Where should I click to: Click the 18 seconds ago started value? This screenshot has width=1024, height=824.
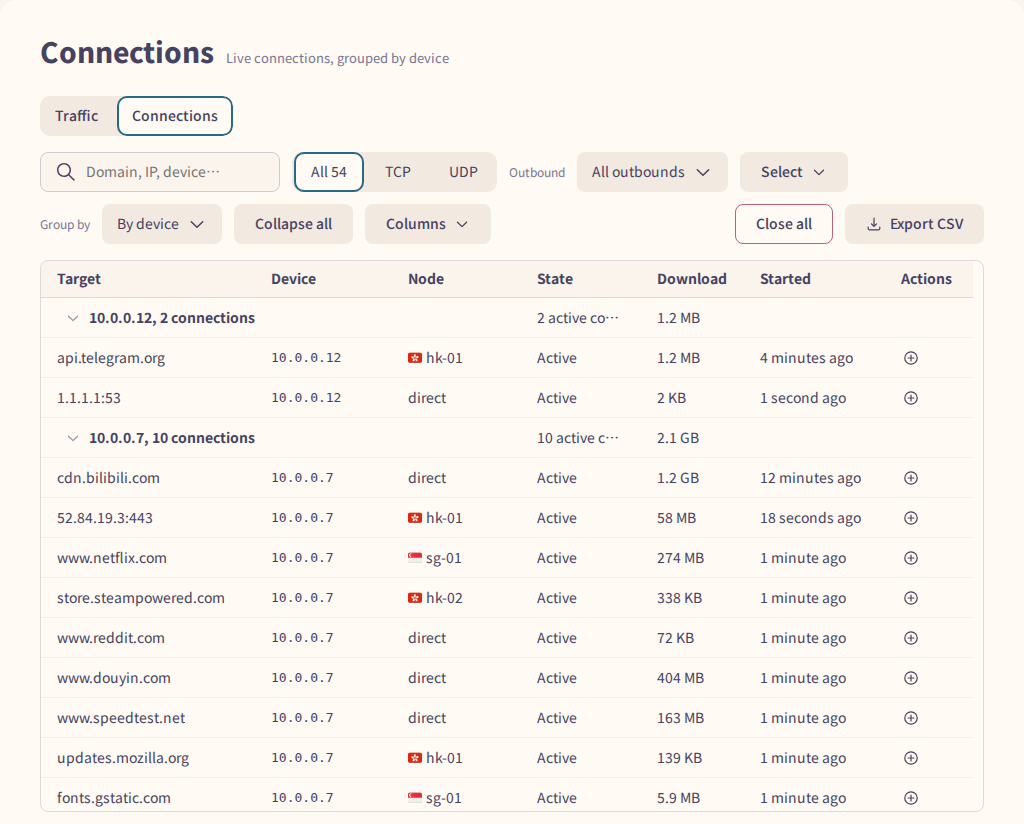click(810, 518)
